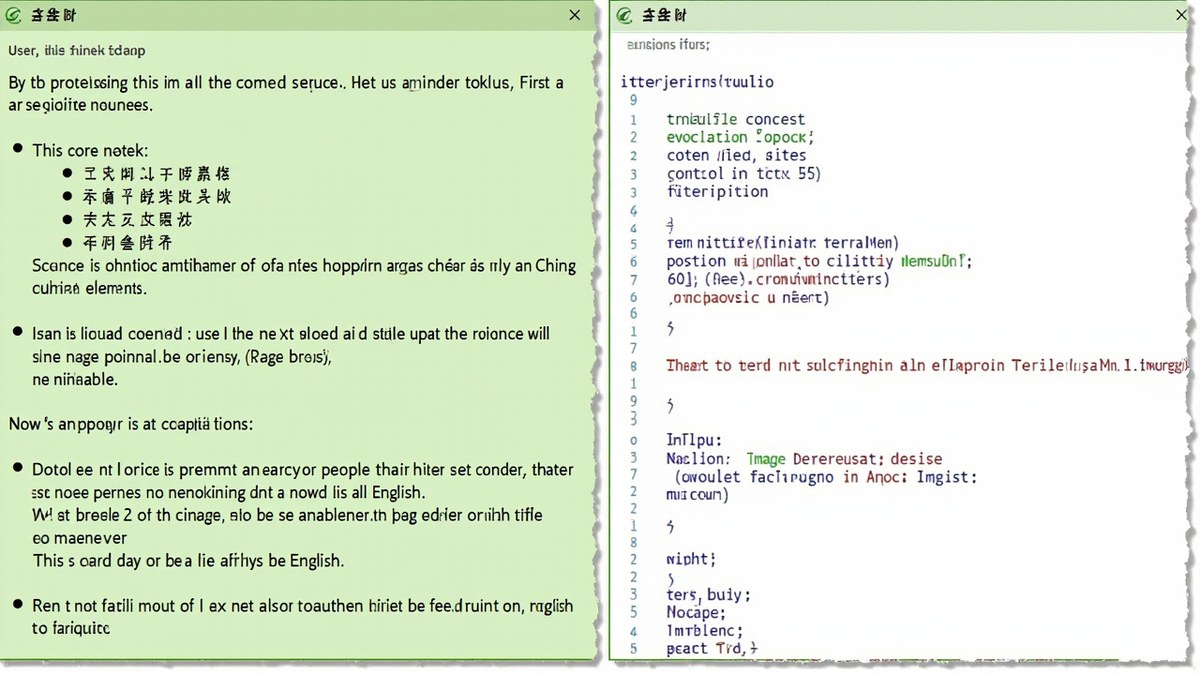The image size is (1200, 675).
Task: Close the right code window
Action: pos(1180,15)
